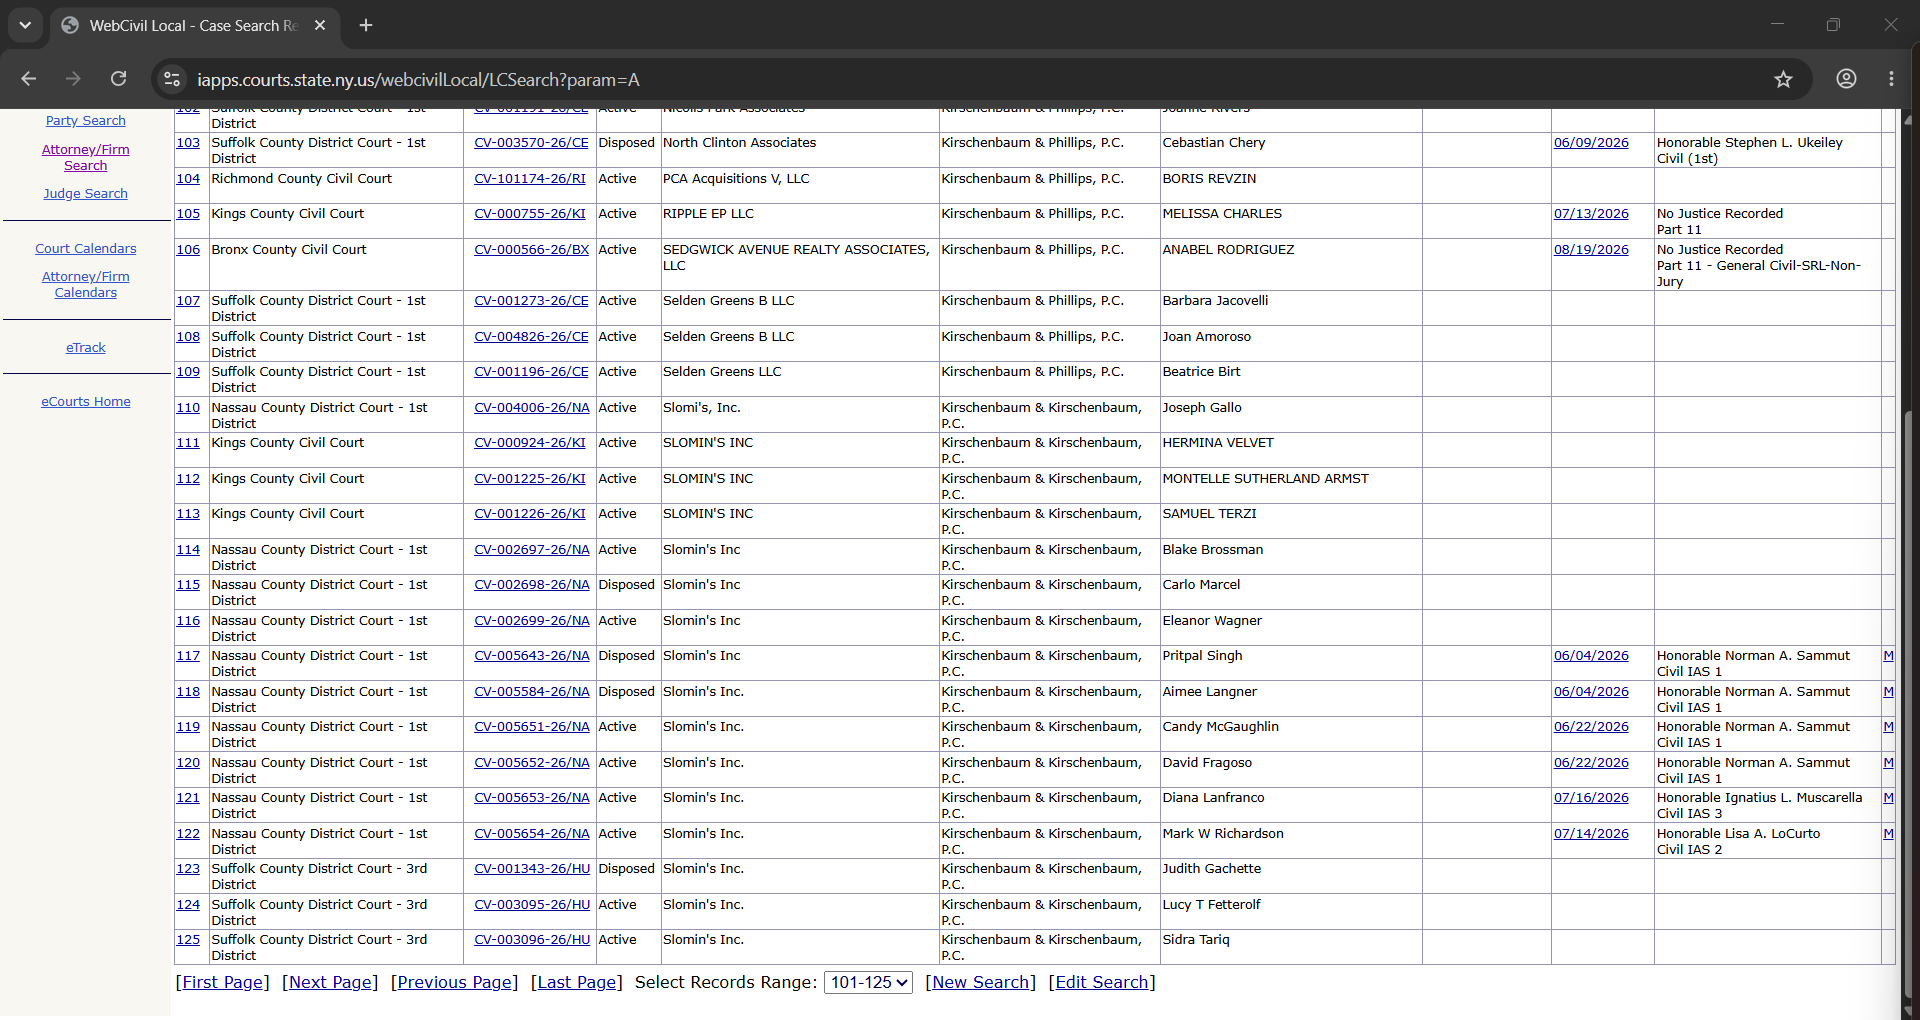
Task: Open the Party Search sidebar link
Action: [86, 121]
